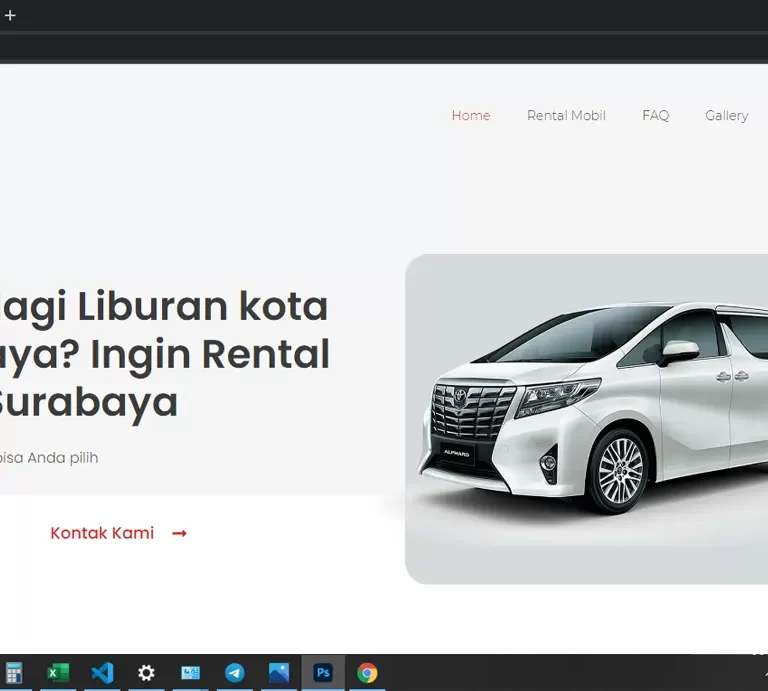Switch to Photoshop in the taskbar

[x=323, y=673]
